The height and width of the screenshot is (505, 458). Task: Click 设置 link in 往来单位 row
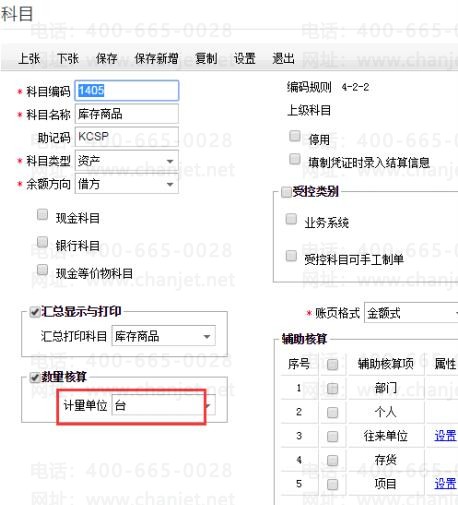[x=445, y=436]
